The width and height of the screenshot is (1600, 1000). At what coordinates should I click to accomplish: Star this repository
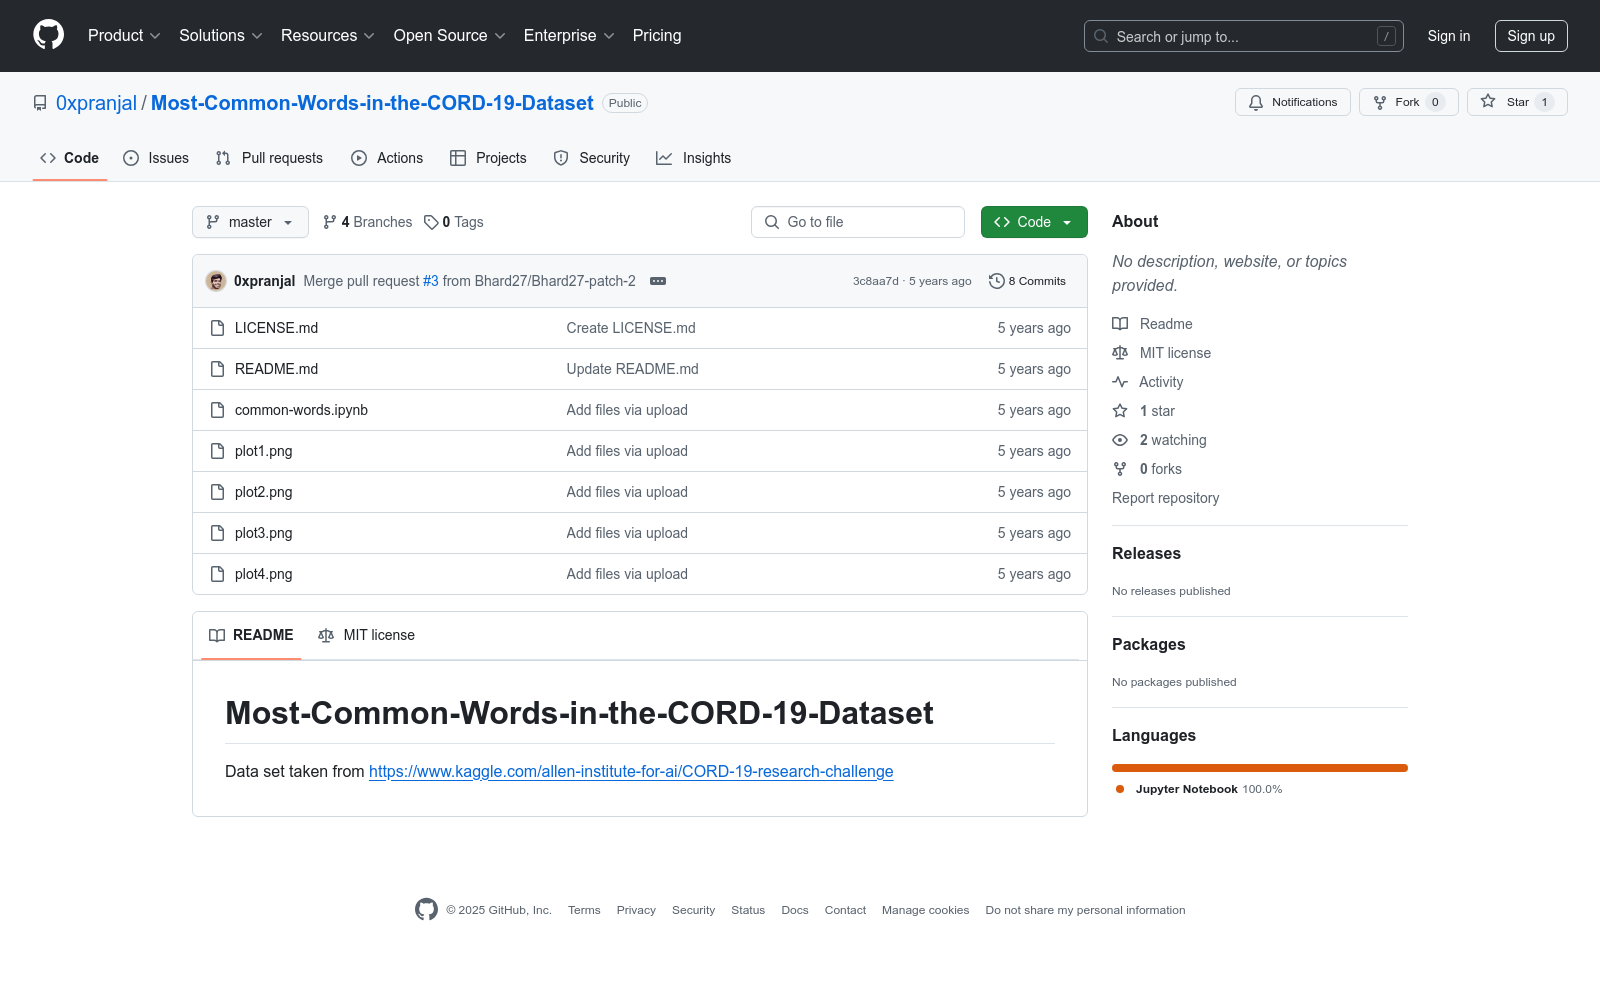click(x=1517, y=102)
